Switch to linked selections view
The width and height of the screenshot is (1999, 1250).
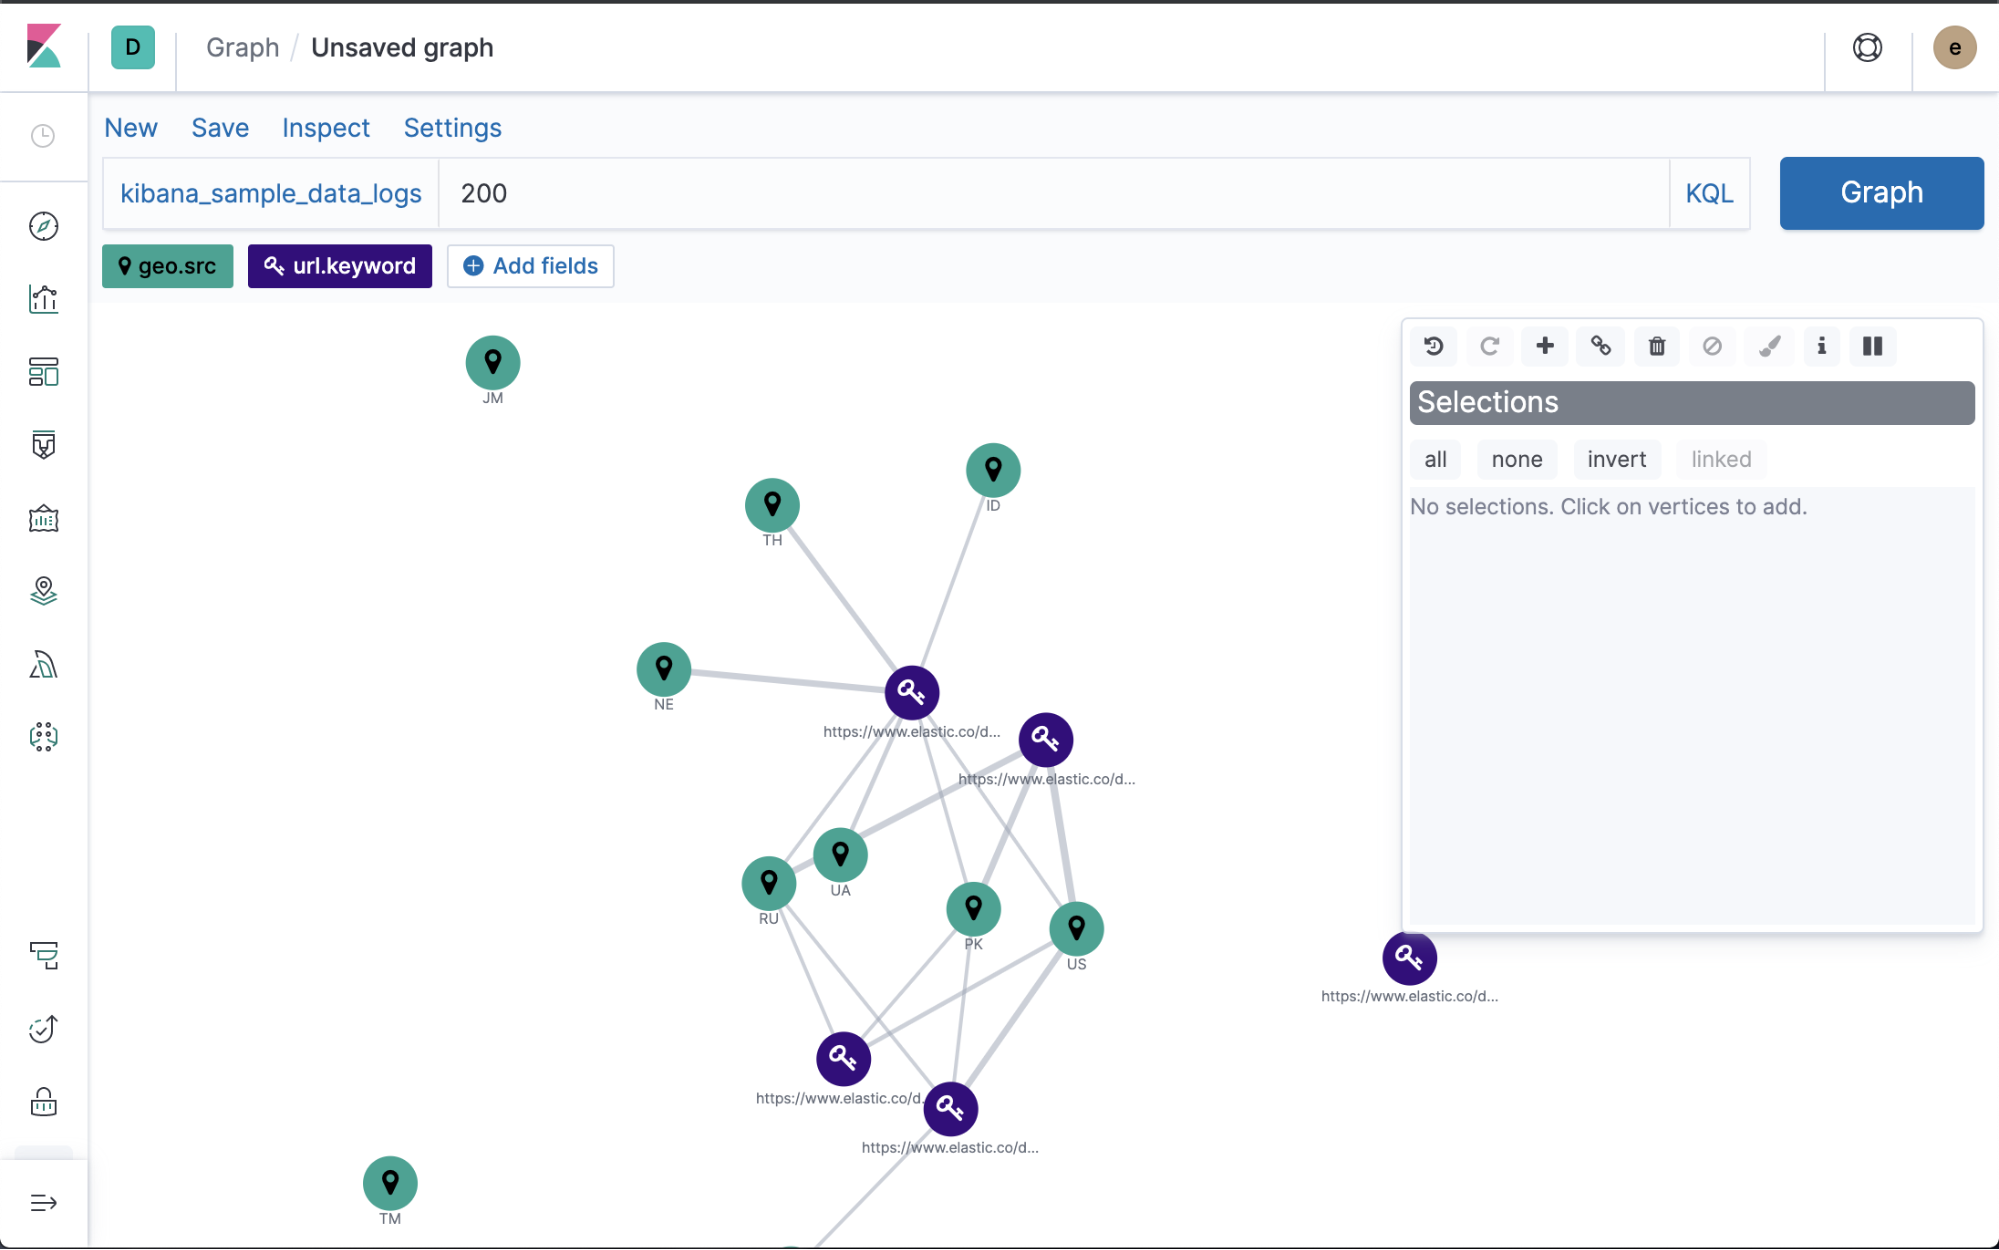pyautogui.click(x=1721, y=458)
